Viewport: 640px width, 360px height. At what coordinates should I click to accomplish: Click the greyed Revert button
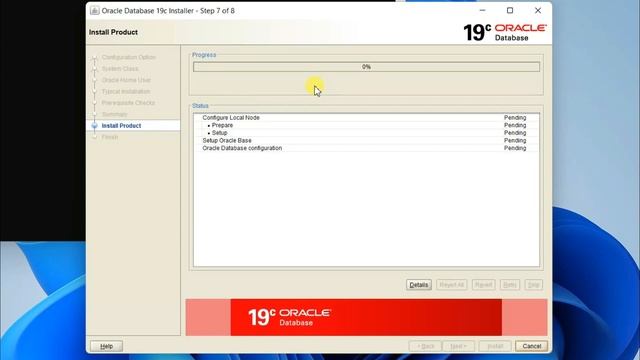click(x=484, y=285)
